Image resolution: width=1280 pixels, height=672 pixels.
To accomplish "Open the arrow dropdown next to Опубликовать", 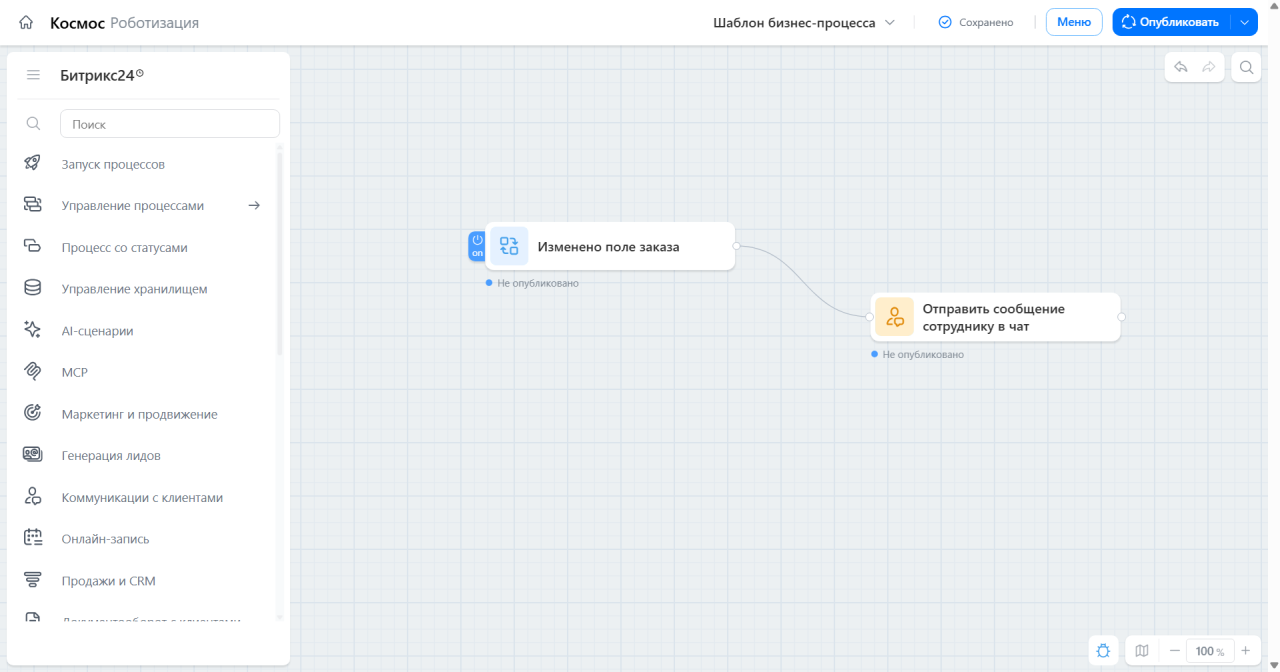I will 1244,22.
